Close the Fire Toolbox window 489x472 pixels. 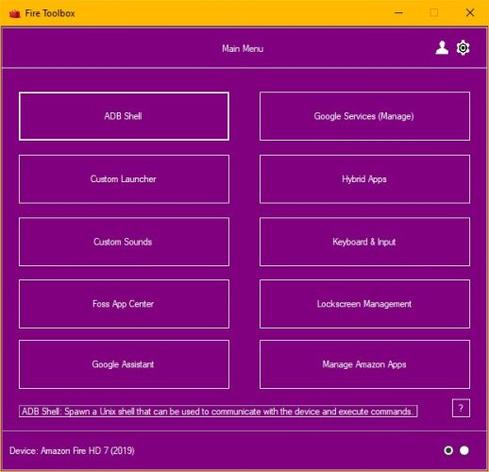(x=470, y=13)
